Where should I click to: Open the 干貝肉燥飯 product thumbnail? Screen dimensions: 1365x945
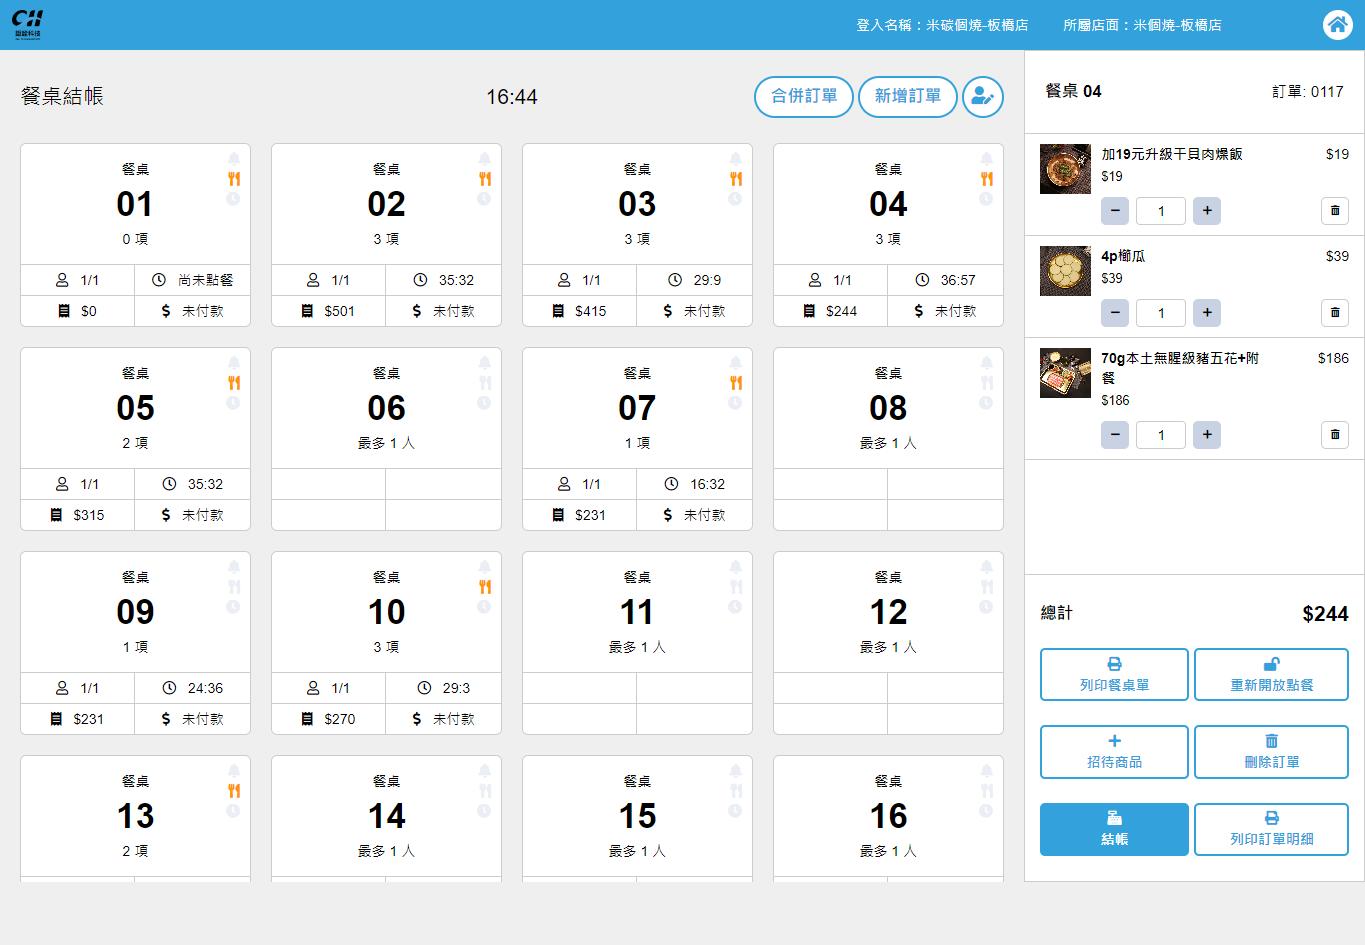coord(1065,169)
